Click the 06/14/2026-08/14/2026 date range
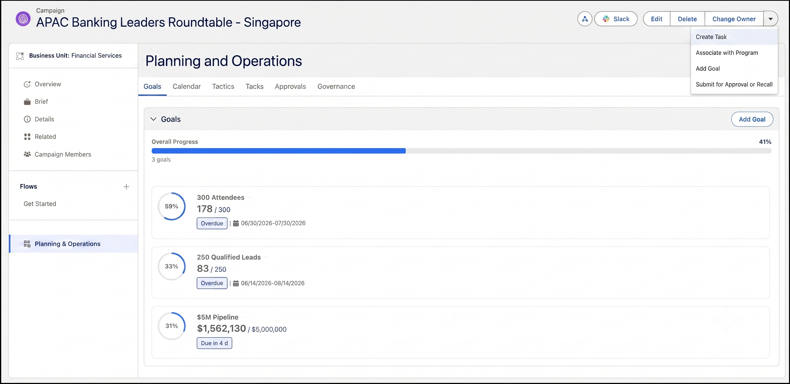Screen dimensions: 790x384 (x=273, y=283)
